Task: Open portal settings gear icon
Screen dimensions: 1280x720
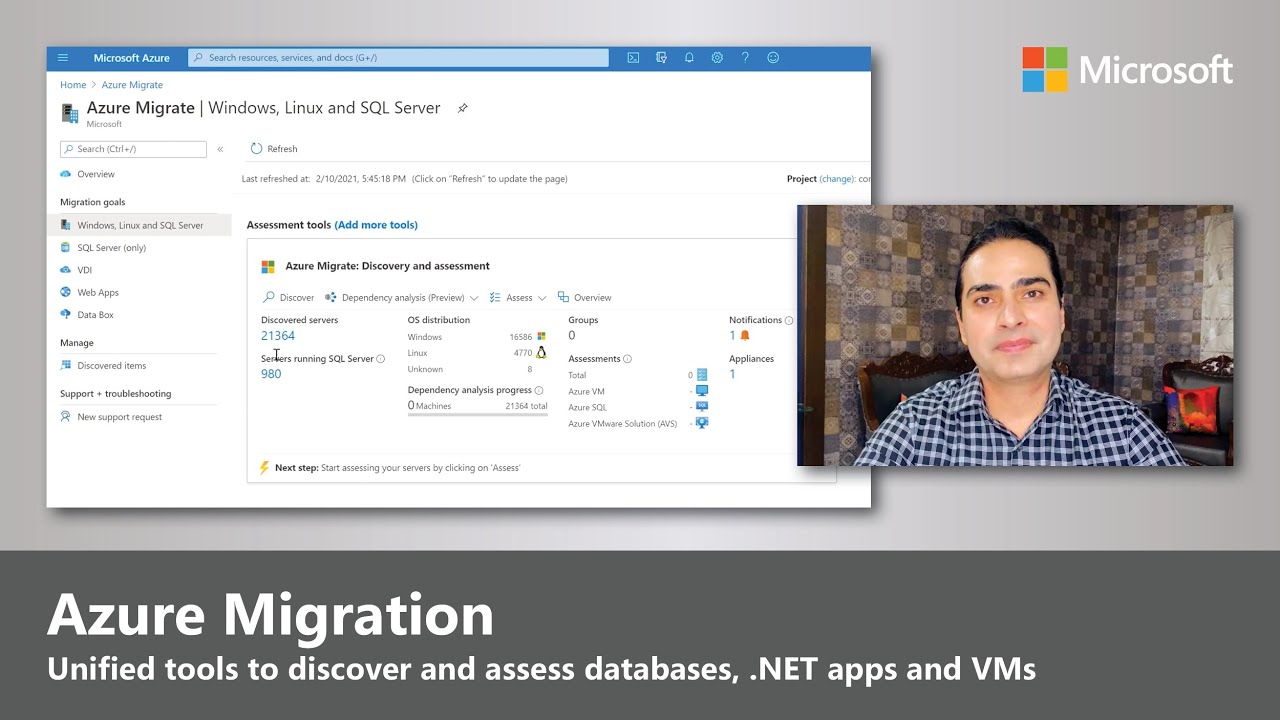Action: pos(717,58)
